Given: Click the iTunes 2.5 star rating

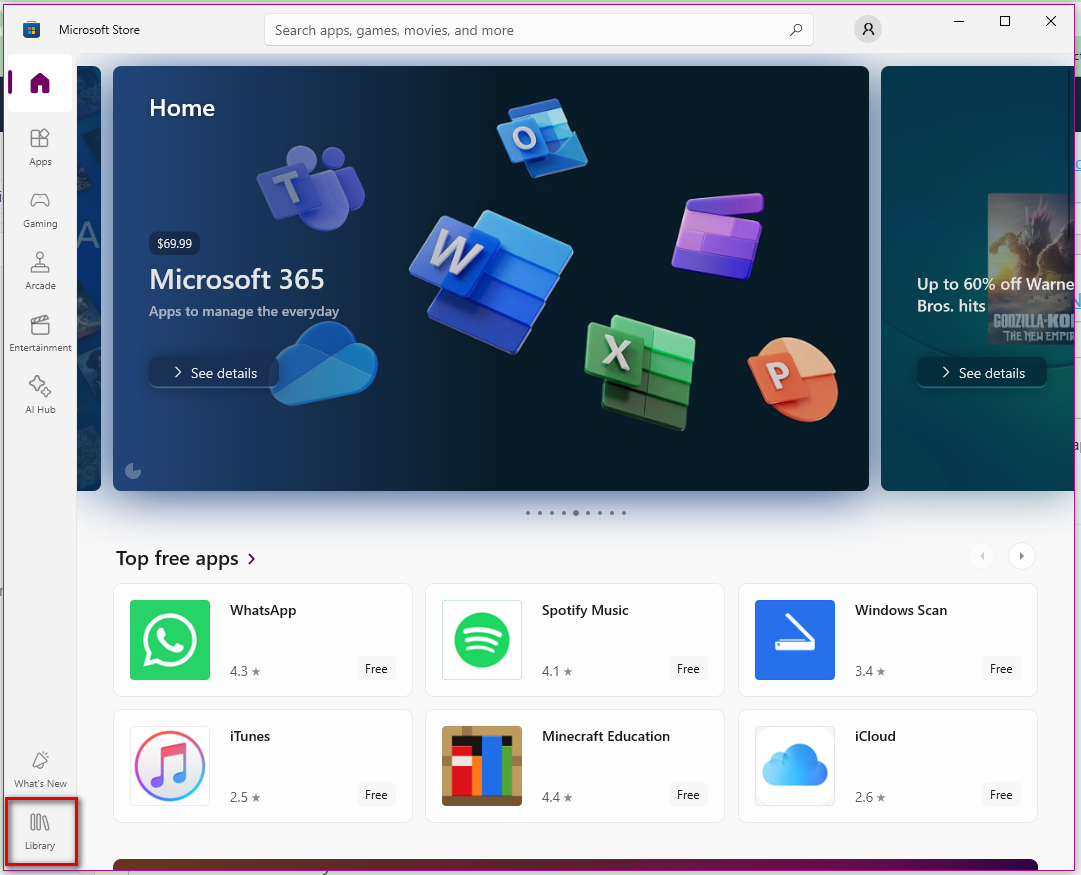Looking at the screenshot, I should tap(245, 797).
